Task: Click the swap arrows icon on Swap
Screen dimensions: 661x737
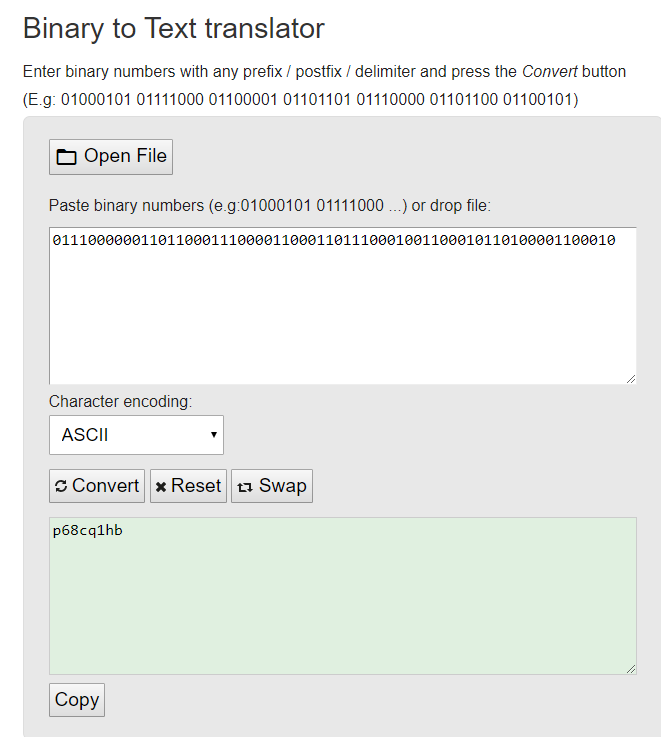Action: (245, 487)
